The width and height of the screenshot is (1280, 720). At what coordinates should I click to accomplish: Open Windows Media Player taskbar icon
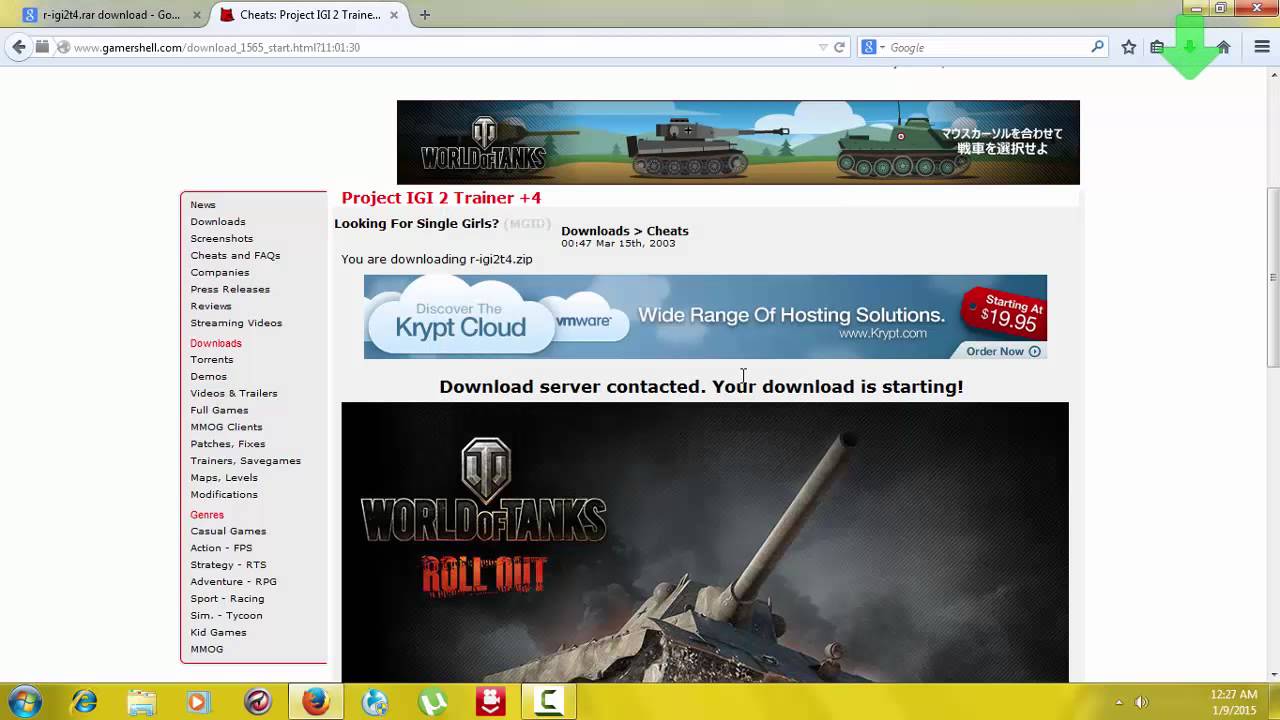point(197,702)
